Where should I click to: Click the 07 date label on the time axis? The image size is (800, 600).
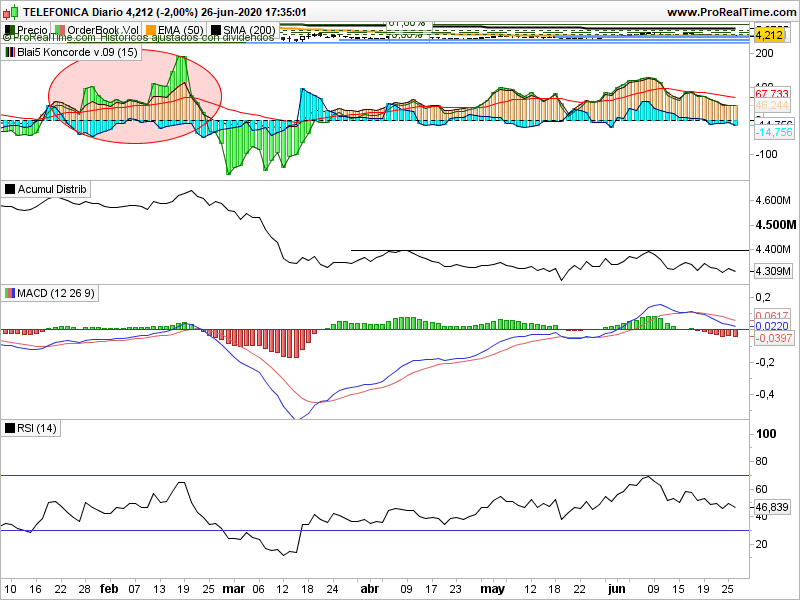[134, 589]
